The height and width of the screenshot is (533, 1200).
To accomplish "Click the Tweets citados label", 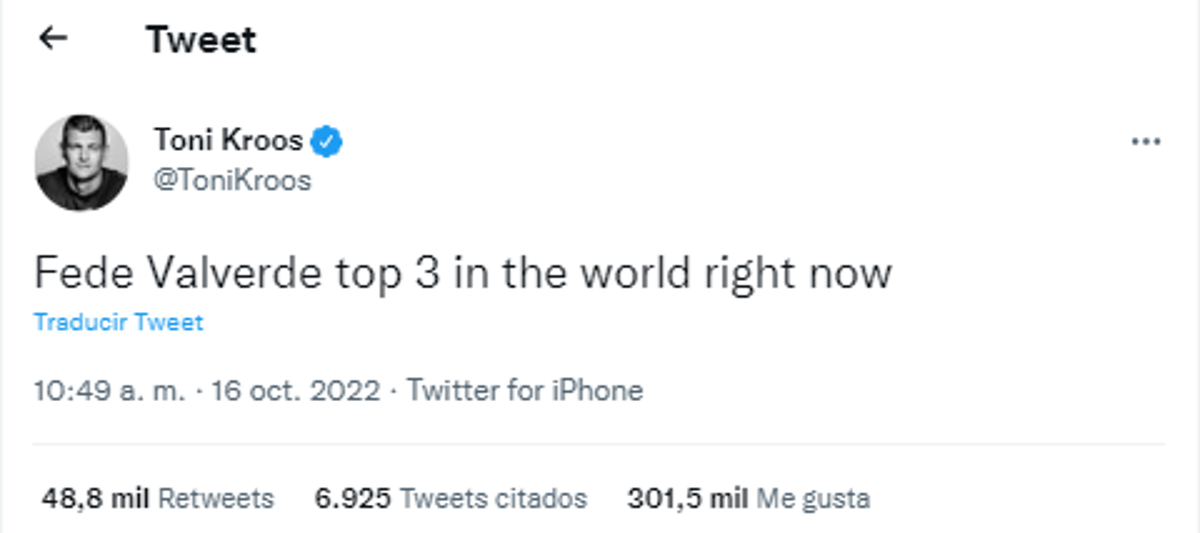I will click(x=493, y=498).
